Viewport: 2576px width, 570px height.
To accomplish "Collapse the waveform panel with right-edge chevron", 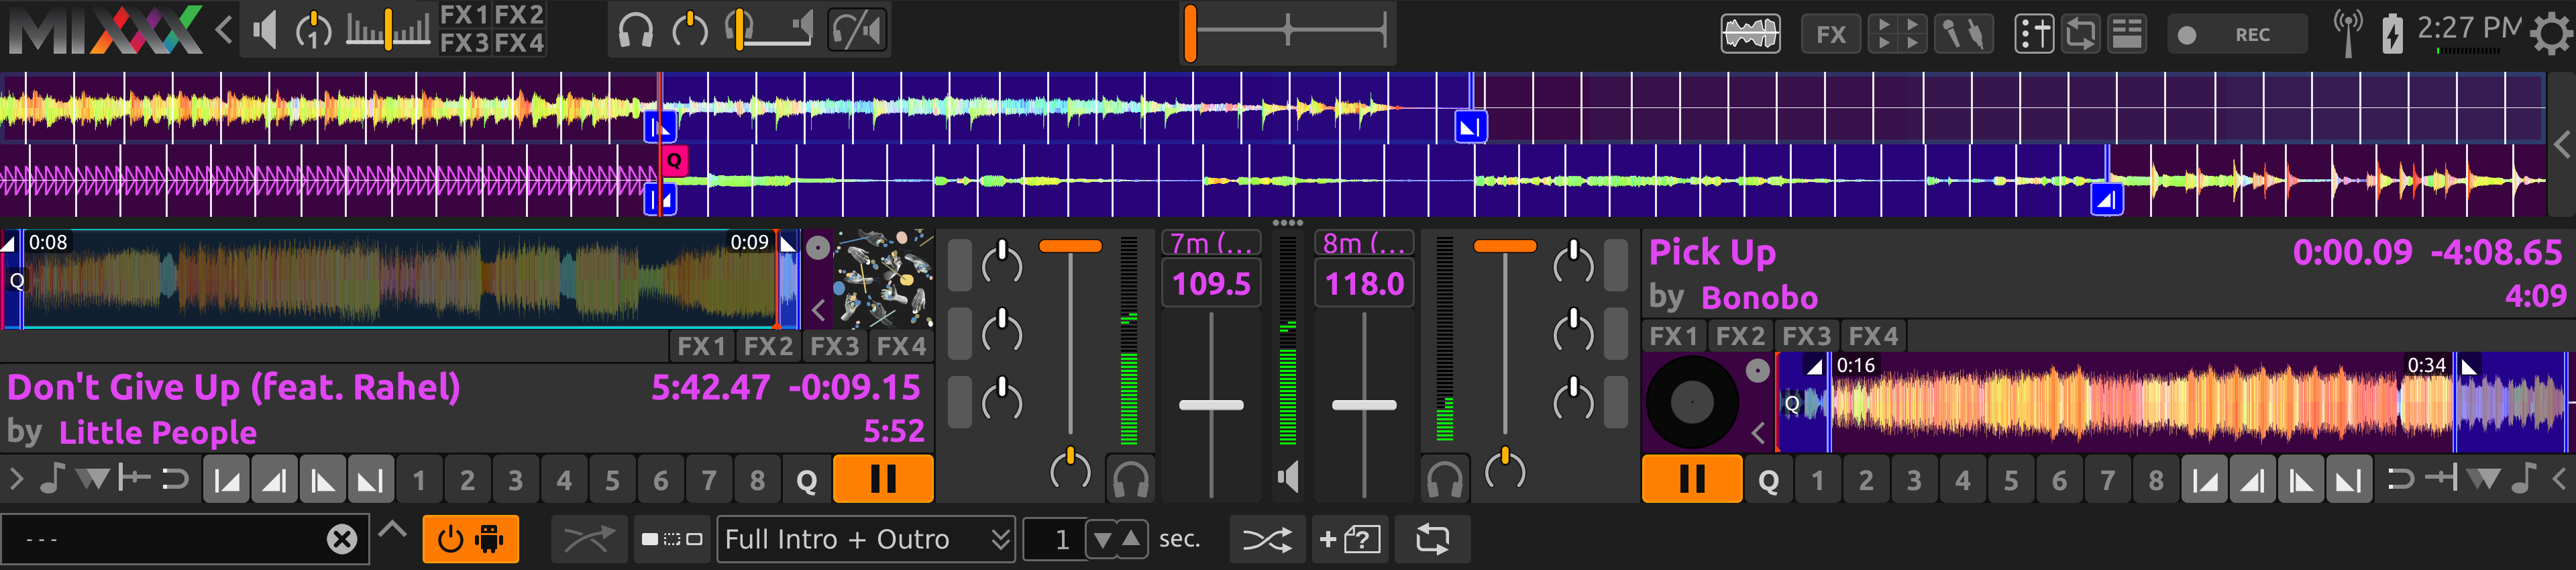I will tap(2562, 145).
